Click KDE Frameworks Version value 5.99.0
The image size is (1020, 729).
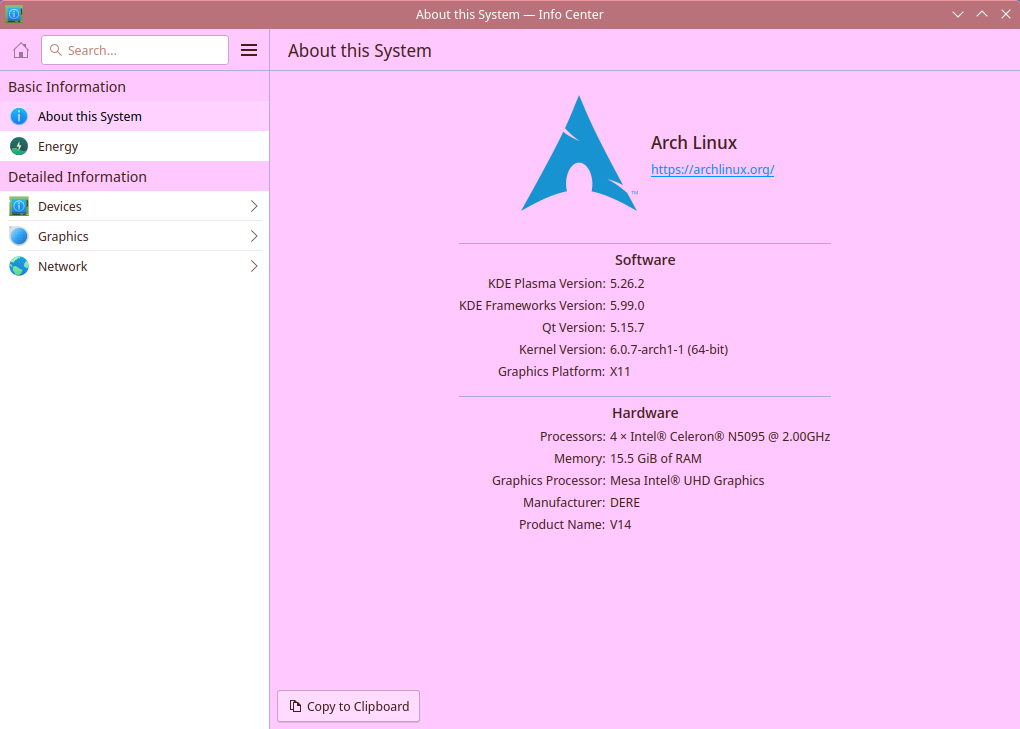click(627, 306)
